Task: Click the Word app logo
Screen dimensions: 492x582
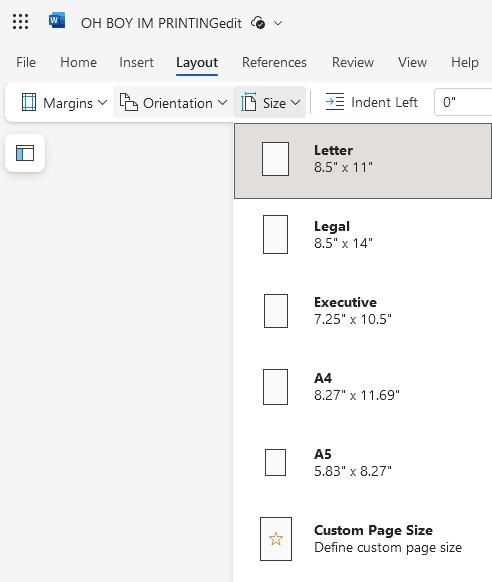Action: [57, 20]
